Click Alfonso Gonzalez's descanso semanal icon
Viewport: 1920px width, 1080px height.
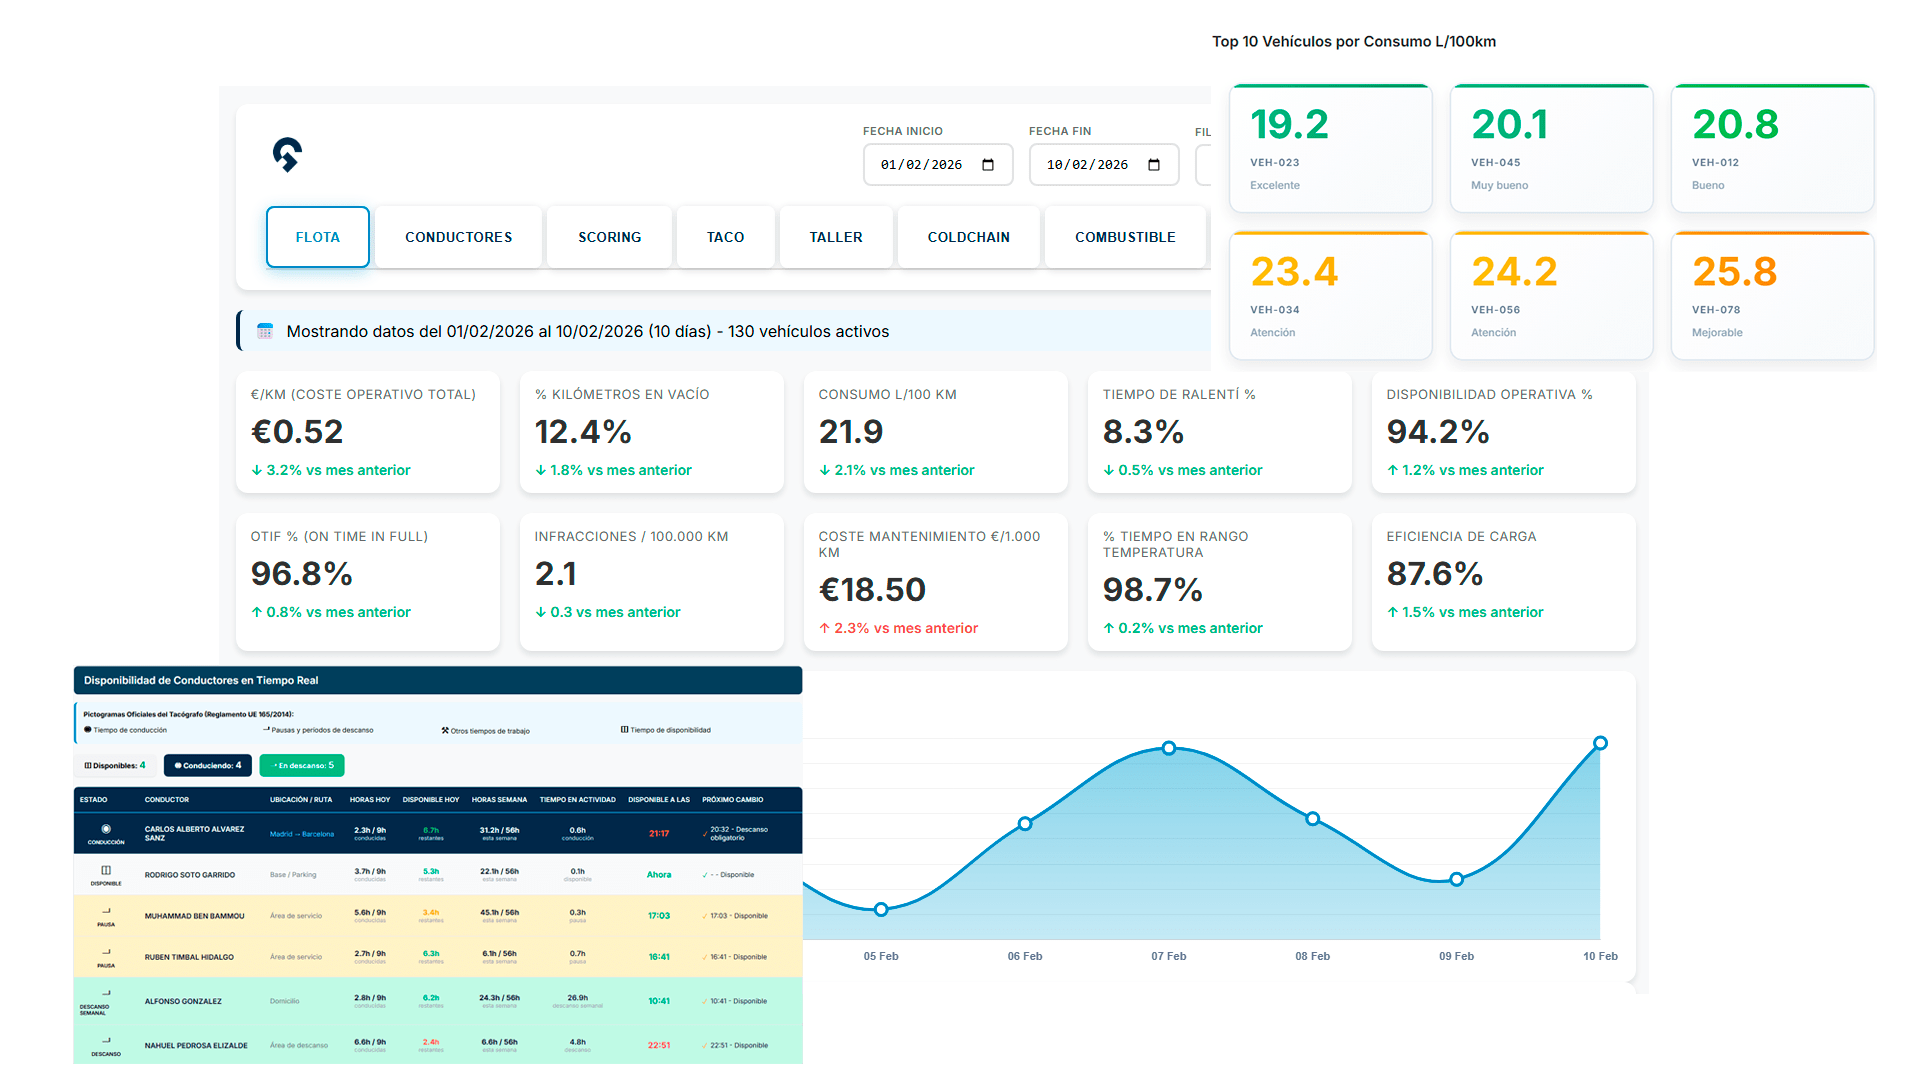tap(106, 994)
